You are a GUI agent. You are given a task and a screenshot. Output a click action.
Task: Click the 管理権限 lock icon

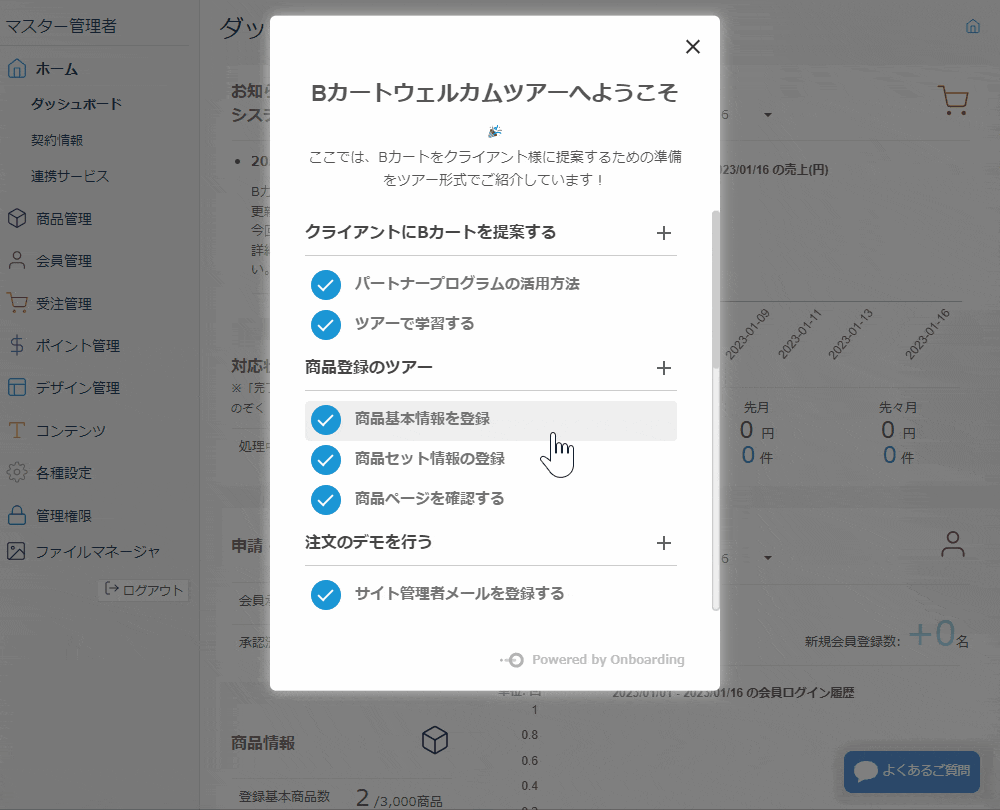17,514
